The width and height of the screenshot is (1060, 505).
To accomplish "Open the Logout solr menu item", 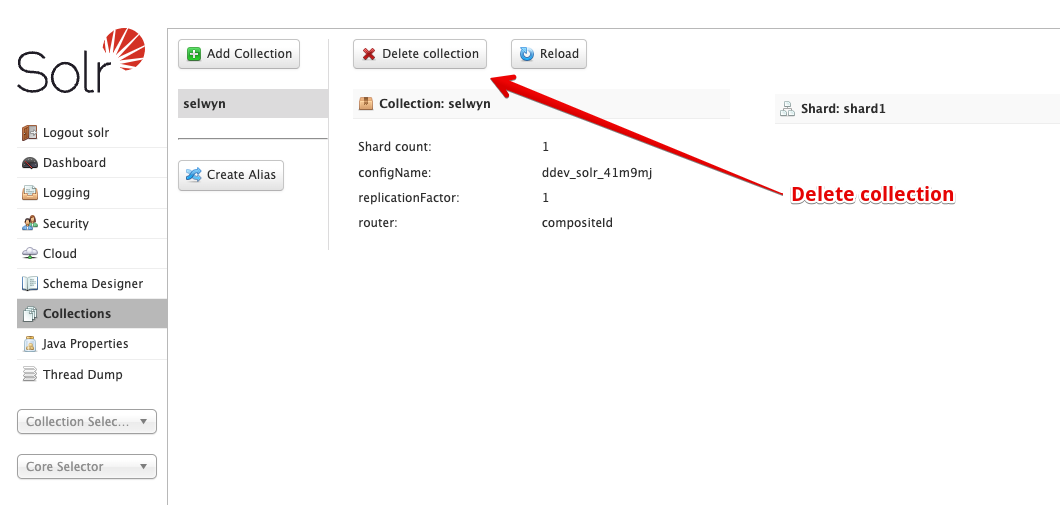I will 92,133.
